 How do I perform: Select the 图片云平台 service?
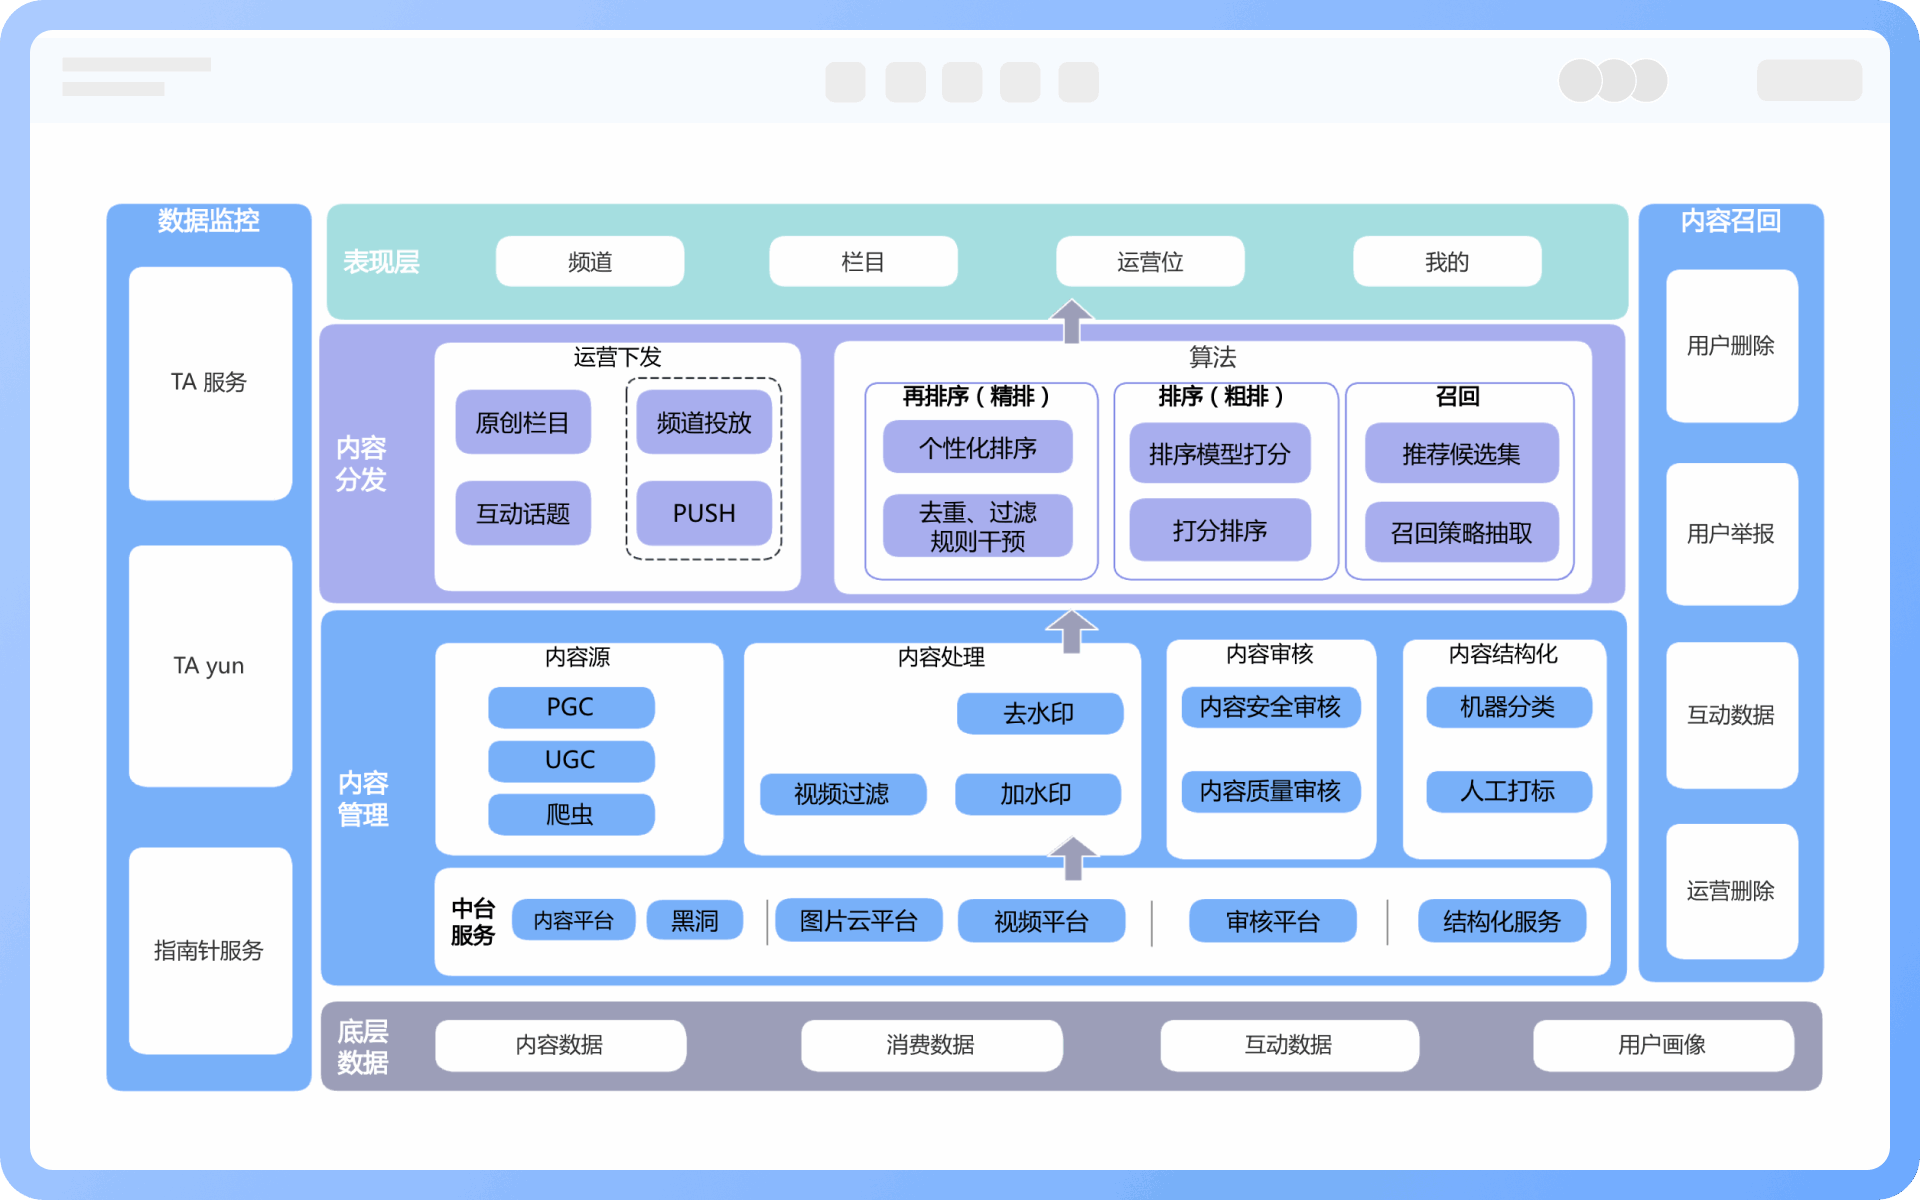click(858, 921)
